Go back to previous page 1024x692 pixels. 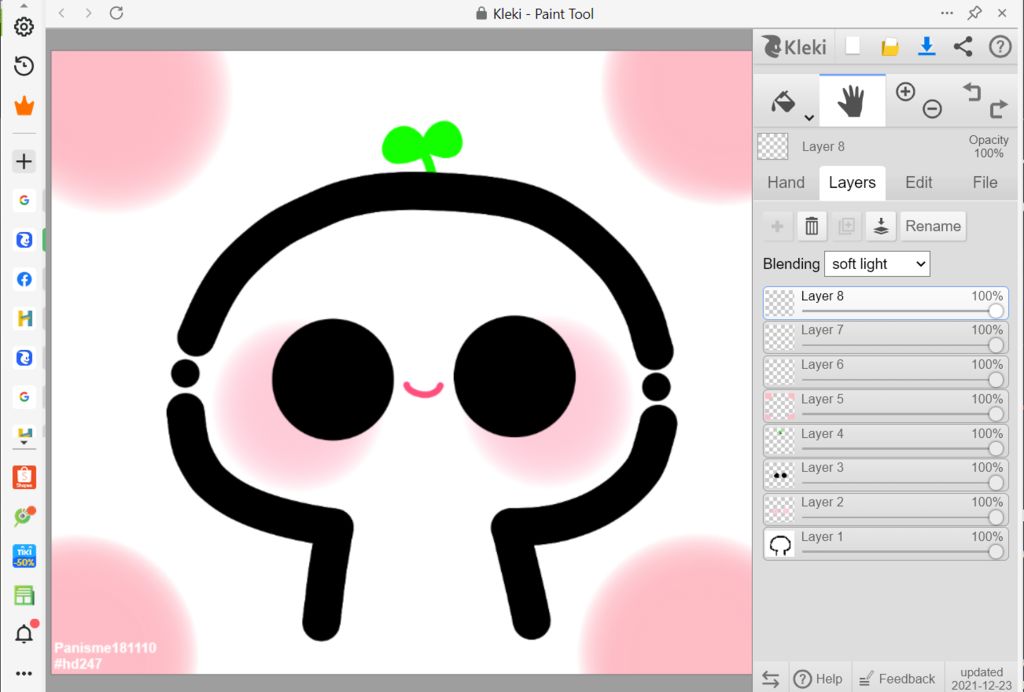pos(61,13)
